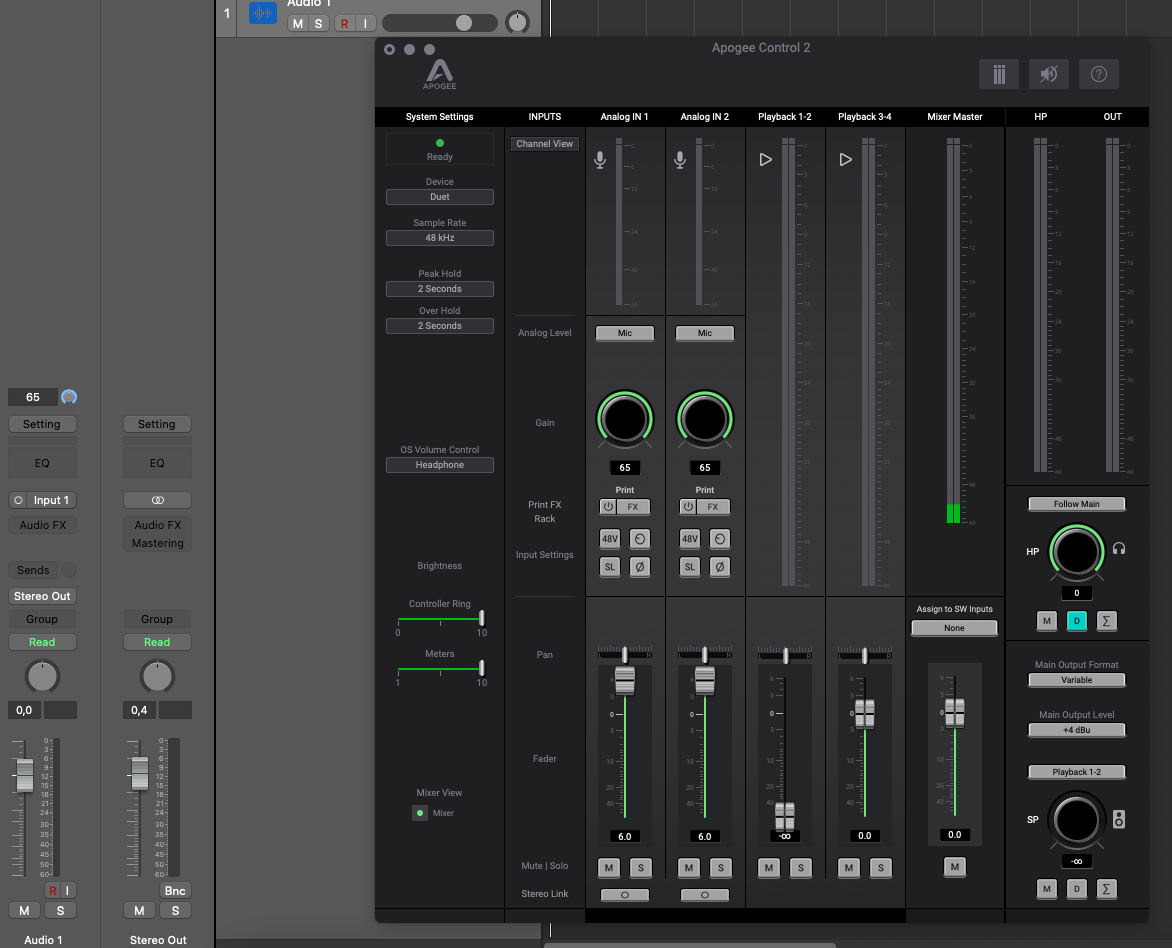Click the speaker icon beside SP knob
Image resolution: width=1172 pixels, height=948 pixels.
coord(1119,819)
